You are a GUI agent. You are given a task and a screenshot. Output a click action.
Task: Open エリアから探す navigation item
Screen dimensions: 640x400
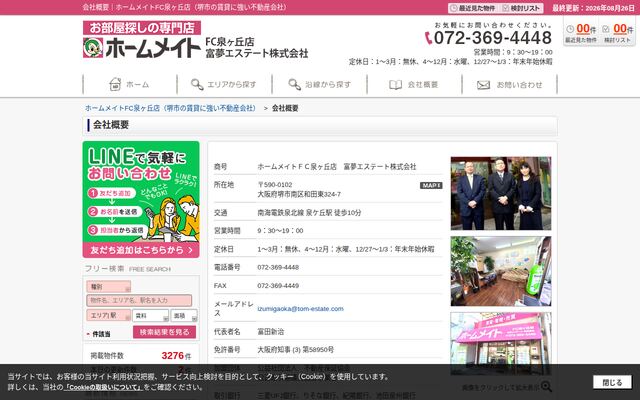pyautogui.click(x=224, y=84)
